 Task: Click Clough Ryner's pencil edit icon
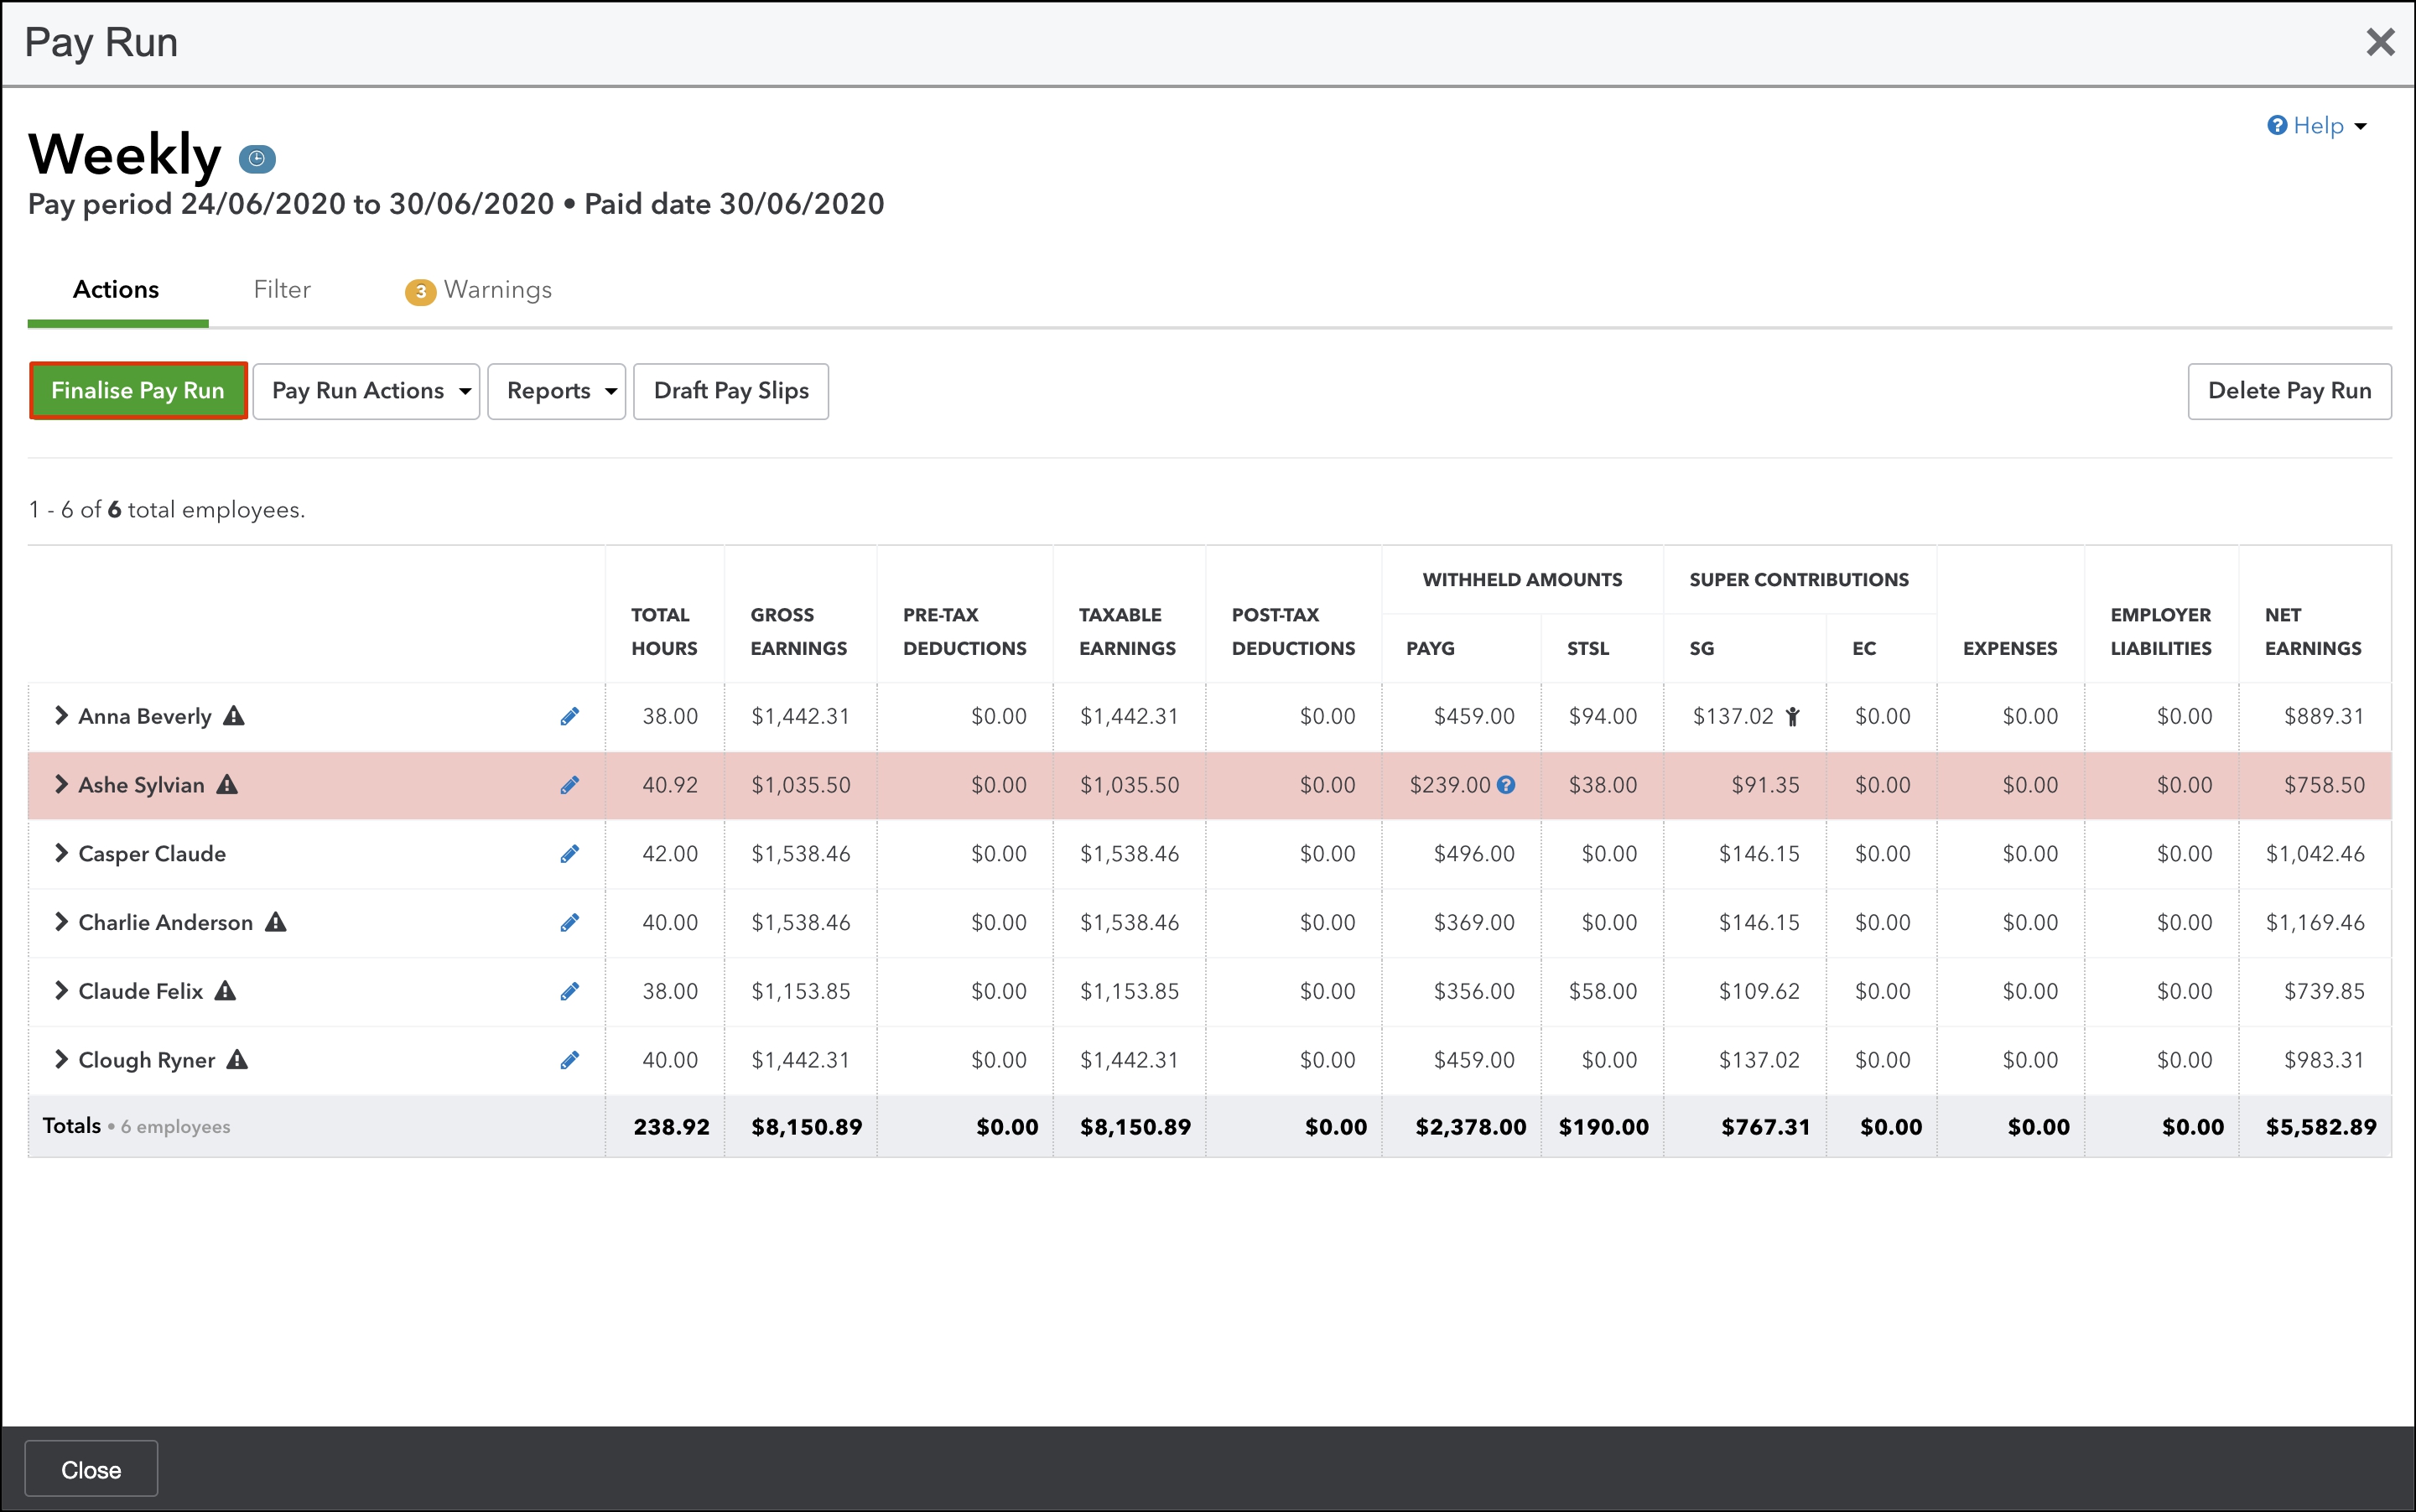tap(569, 1060)
